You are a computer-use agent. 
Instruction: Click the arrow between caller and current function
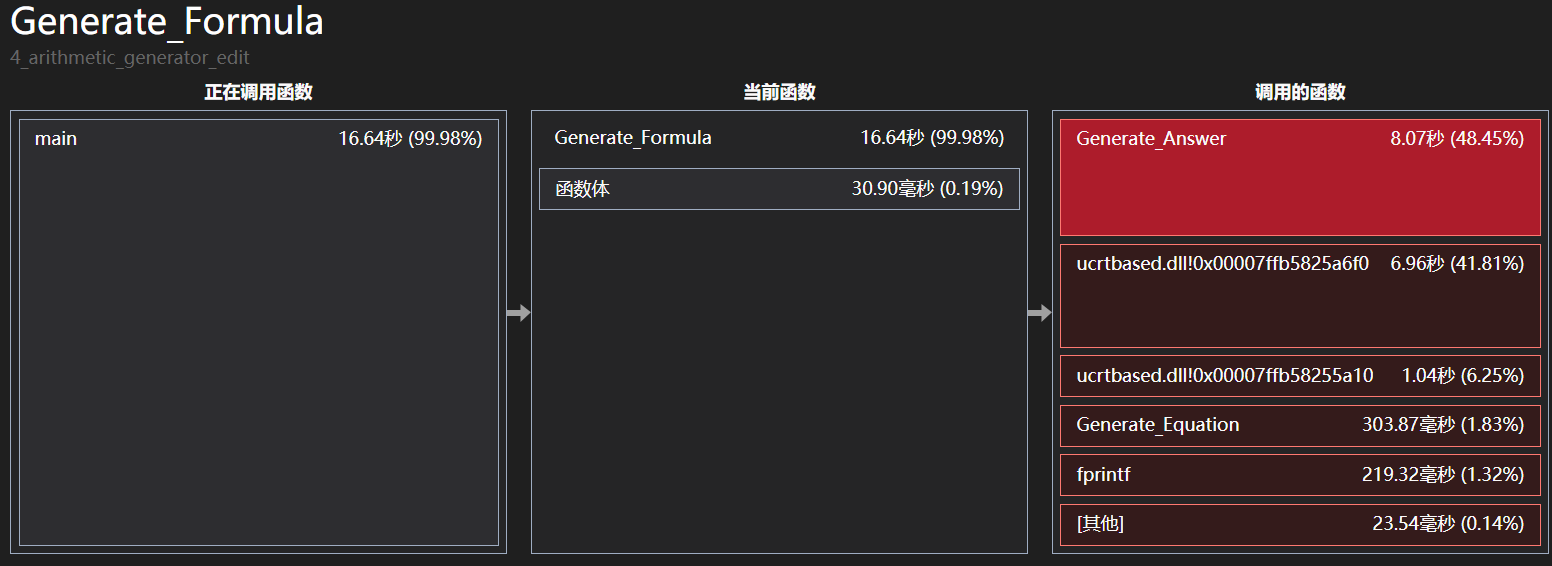pos(518,314)
